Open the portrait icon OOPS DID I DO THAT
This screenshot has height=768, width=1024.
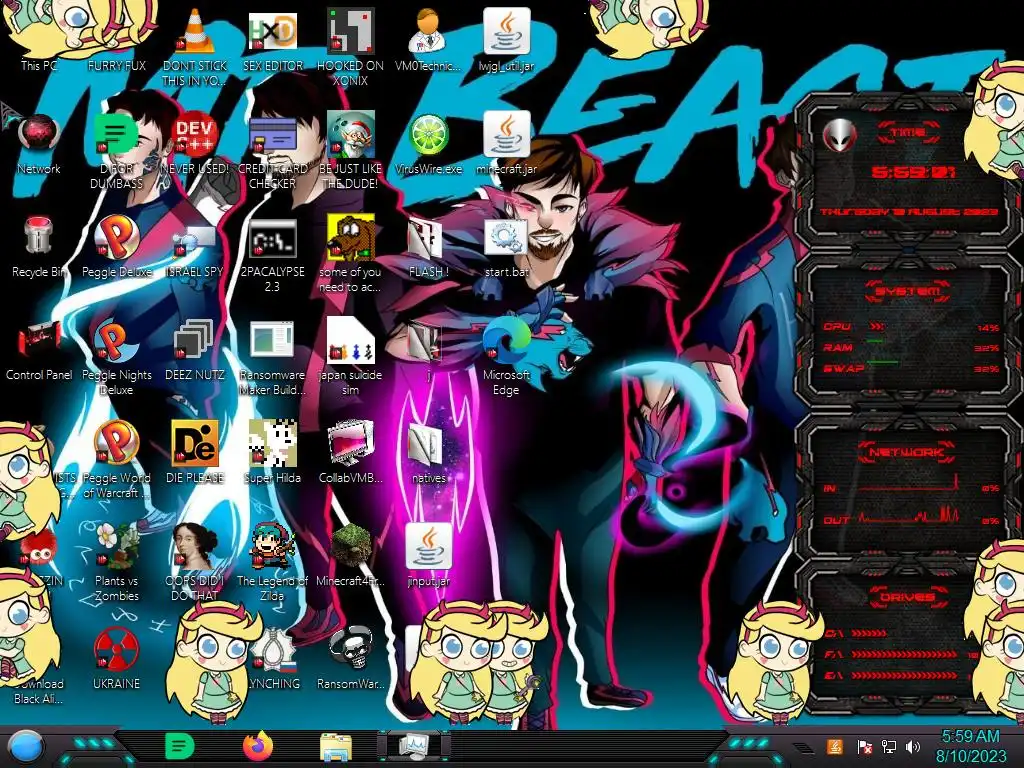[195, 564]
